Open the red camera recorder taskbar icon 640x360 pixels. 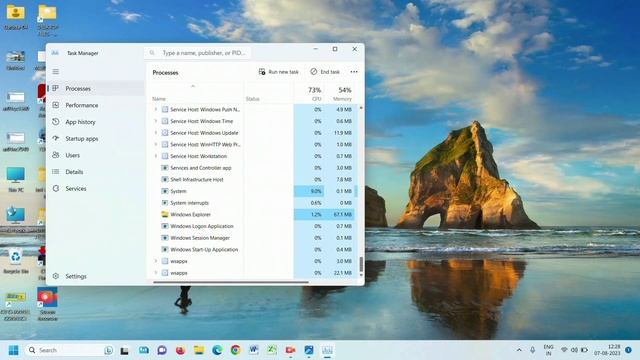pos(290,350)
